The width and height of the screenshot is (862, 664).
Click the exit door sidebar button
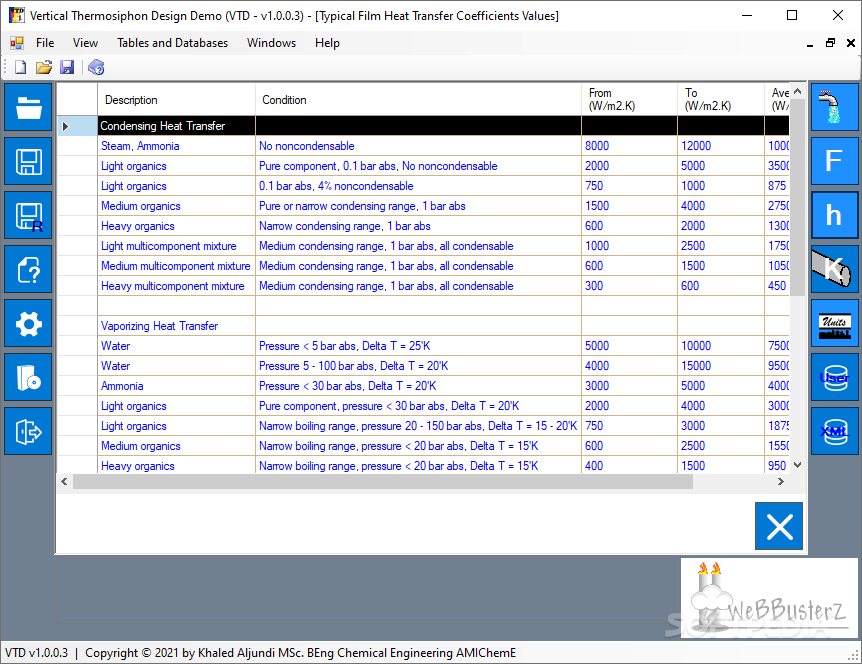click(29, 431)
